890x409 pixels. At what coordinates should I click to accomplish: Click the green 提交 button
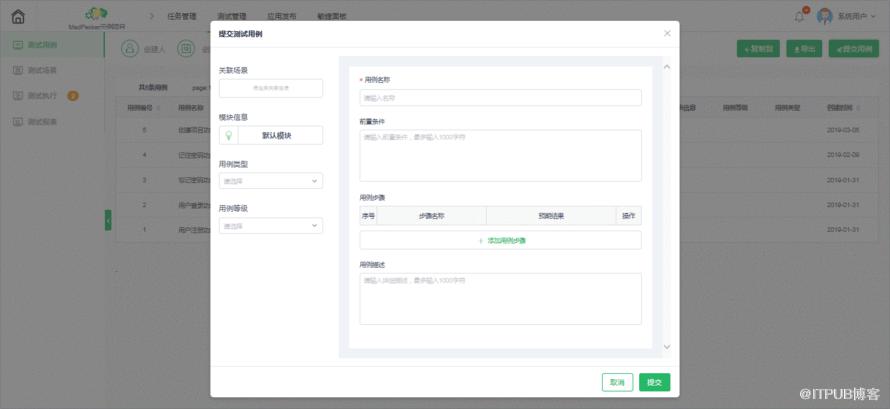[654, 382]
